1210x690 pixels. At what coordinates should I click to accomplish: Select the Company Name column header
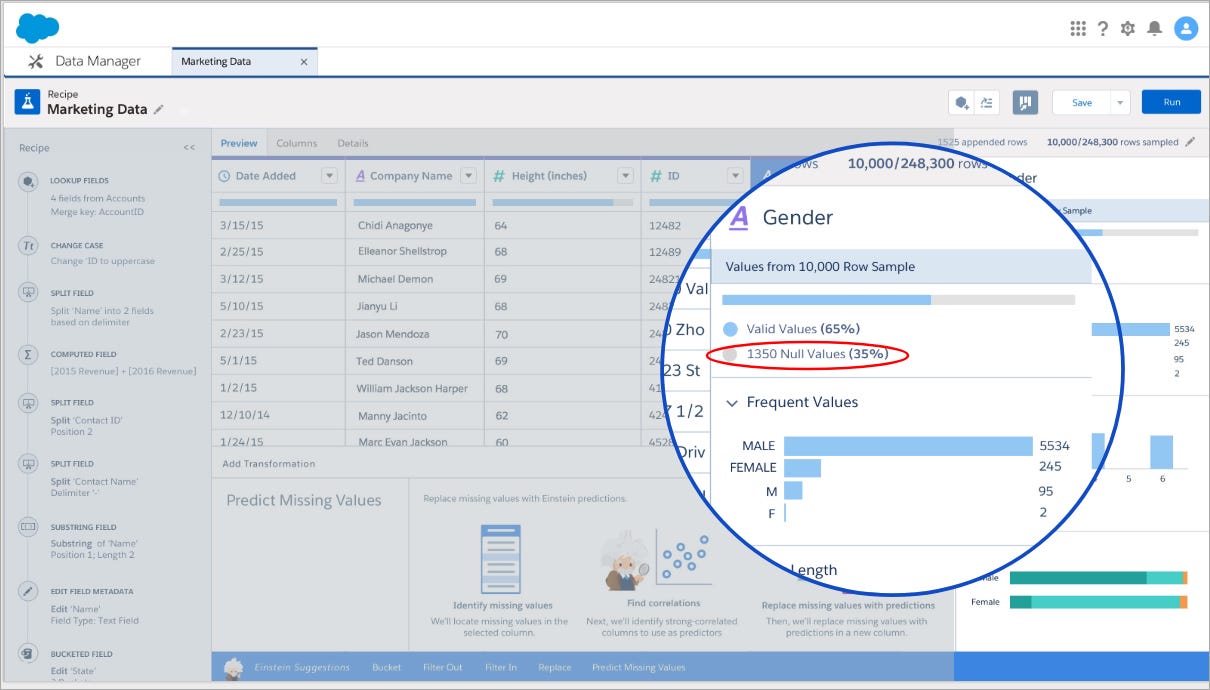(x=415, y=176)
